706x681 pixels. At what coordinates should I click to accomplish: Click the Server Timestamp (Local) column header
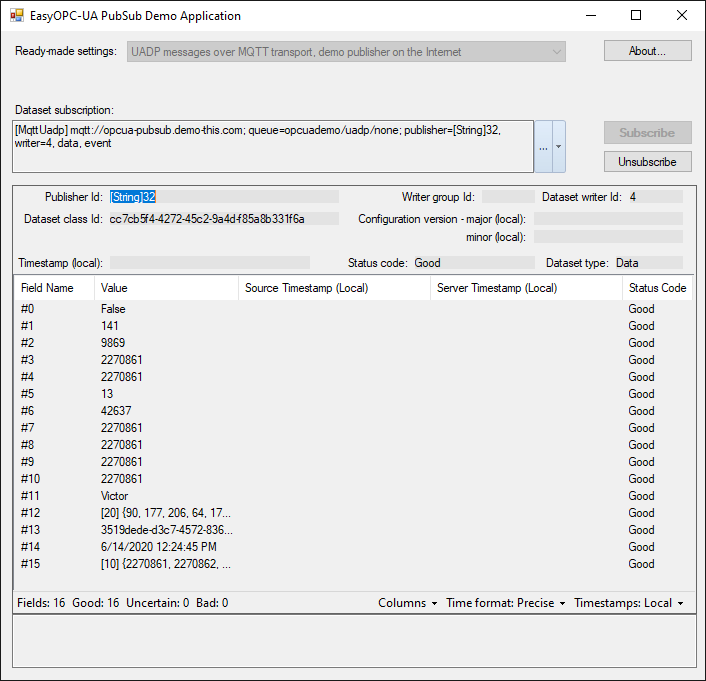(x=526, y=288)
